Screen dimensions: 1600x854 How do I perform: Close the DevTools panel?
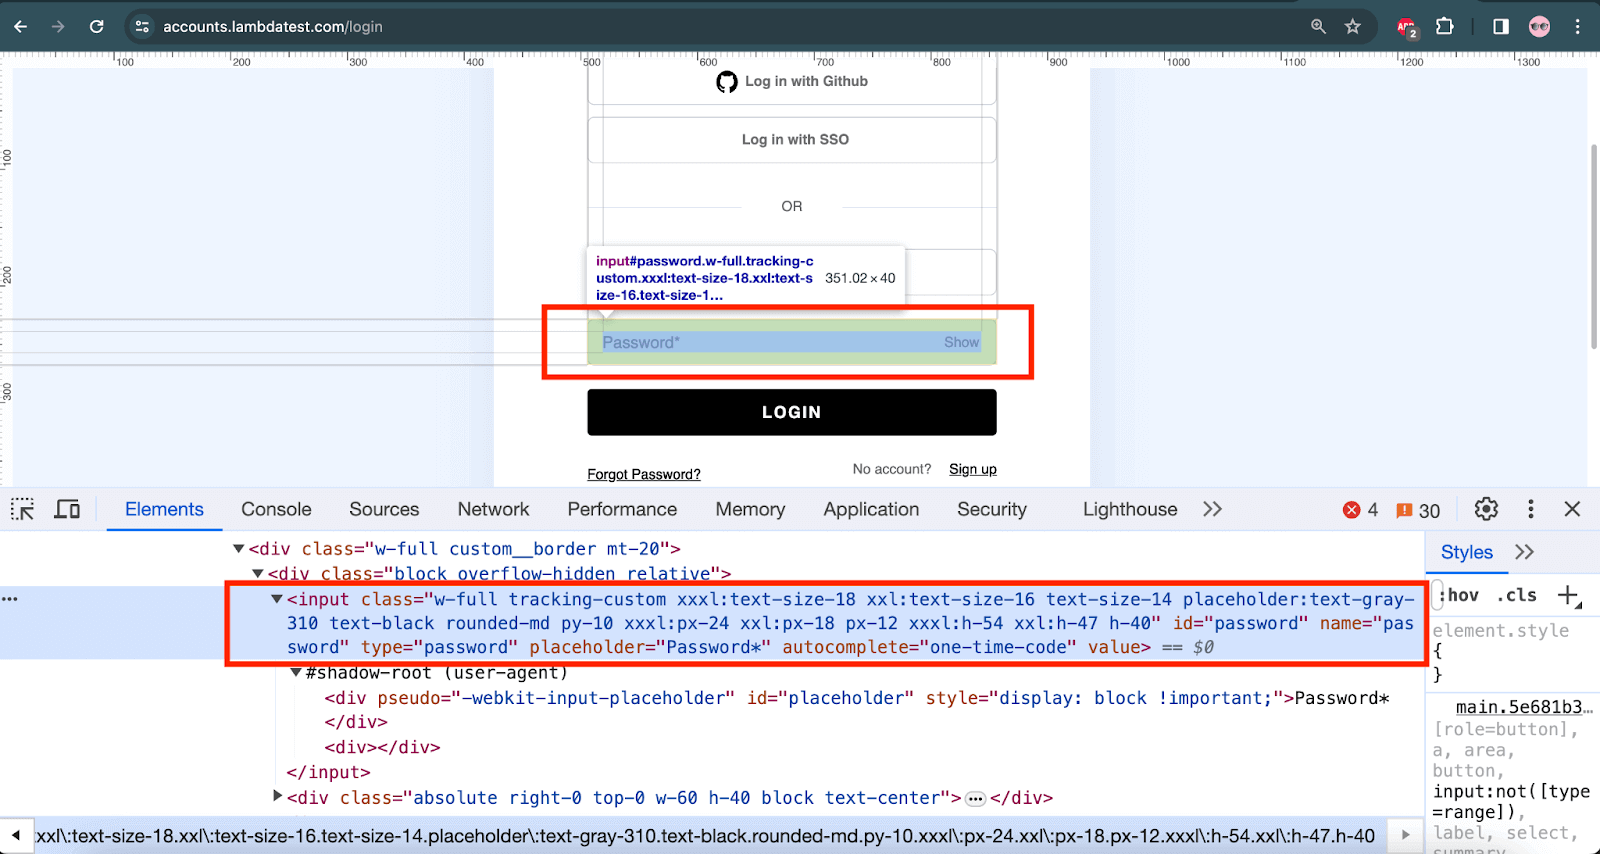[x=1572, y=509]
